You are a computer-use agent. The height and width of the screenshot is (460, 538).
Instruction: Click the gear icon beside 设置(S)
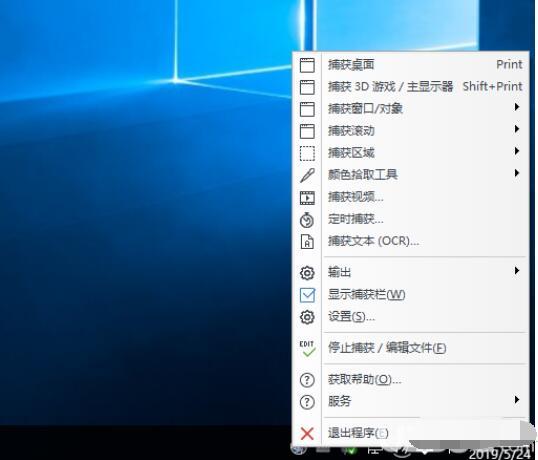pos(307,317)
